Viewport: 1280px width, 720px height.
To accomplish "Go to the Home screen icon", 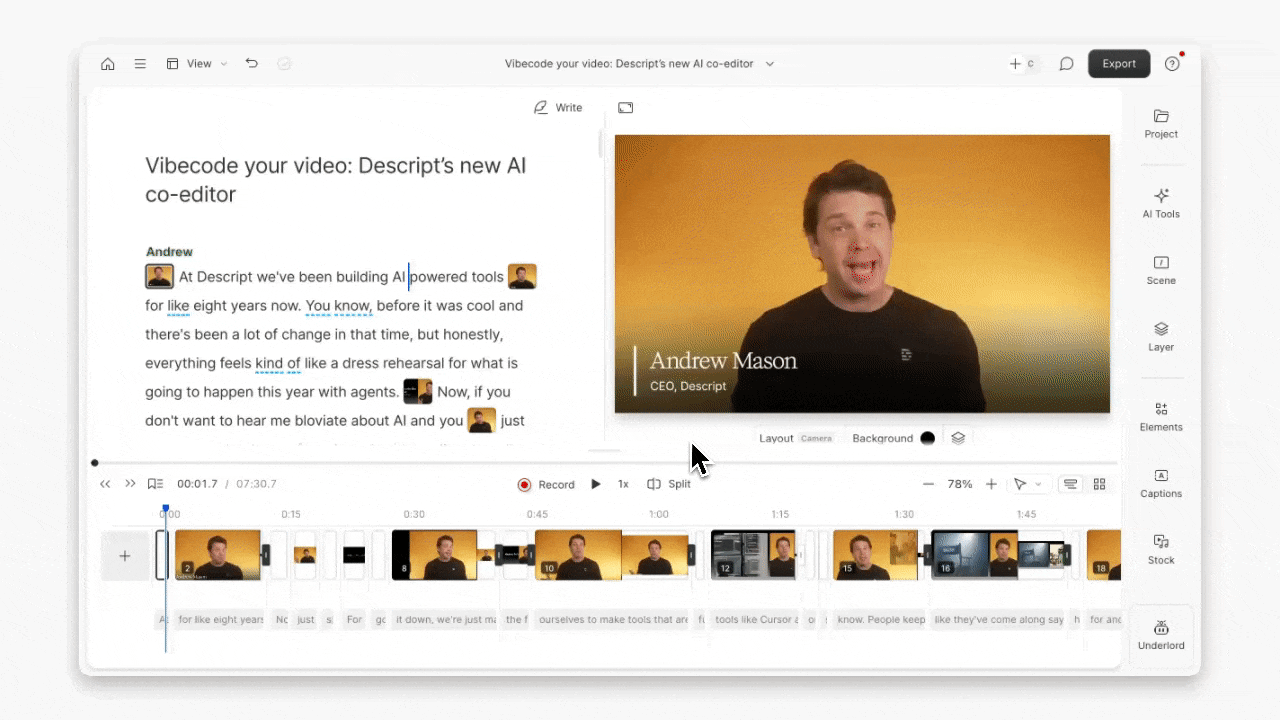I will [108, 64].
